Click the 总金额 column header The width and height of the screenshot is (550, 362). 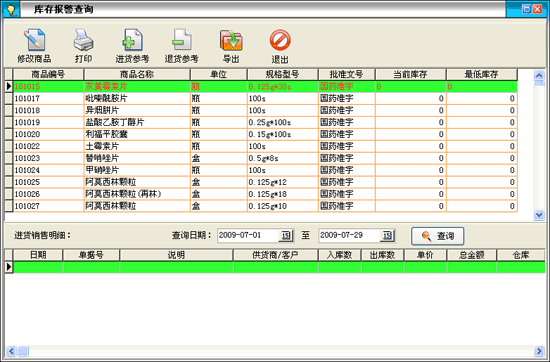coord(471,255)
